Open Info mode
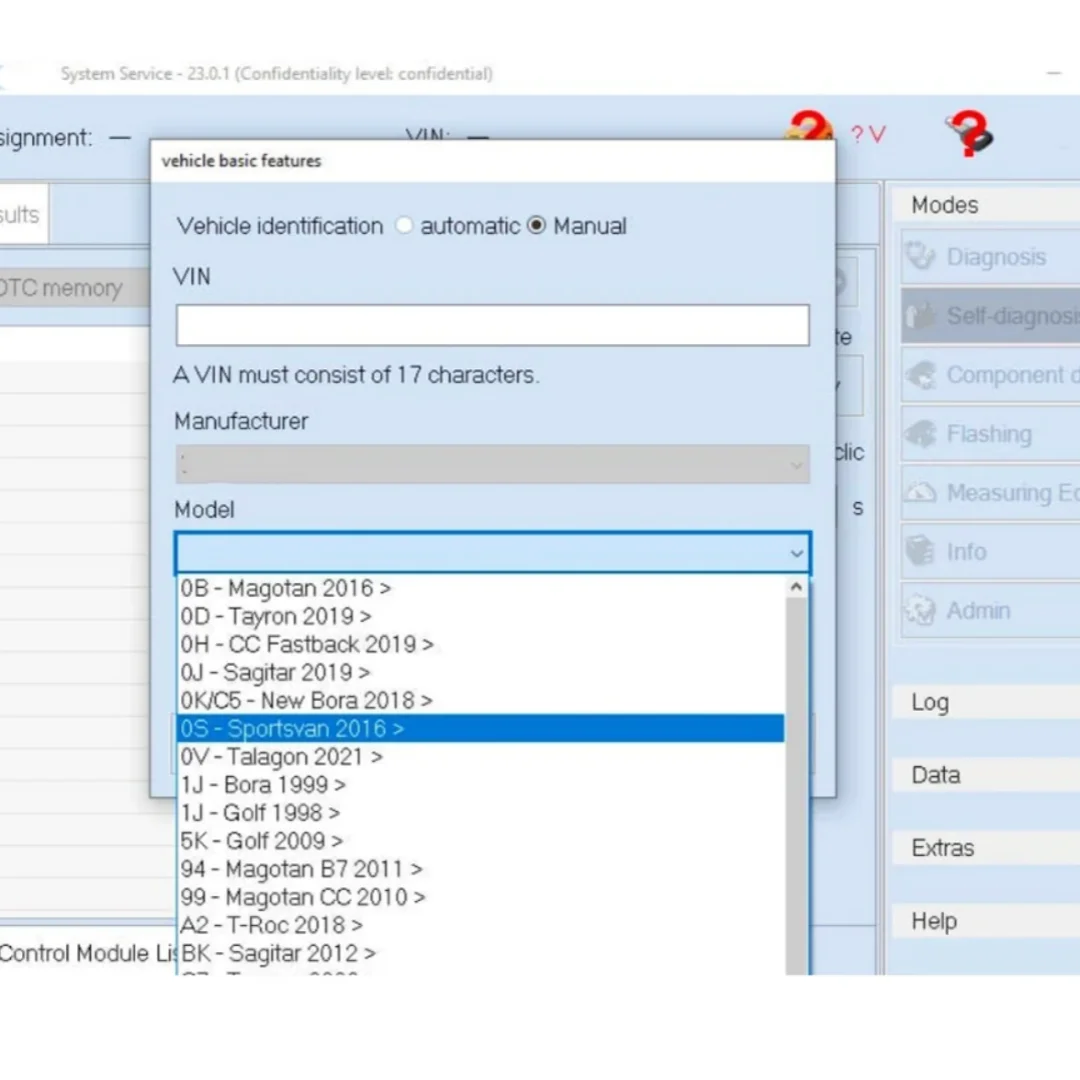 click(x=990, y=552)
